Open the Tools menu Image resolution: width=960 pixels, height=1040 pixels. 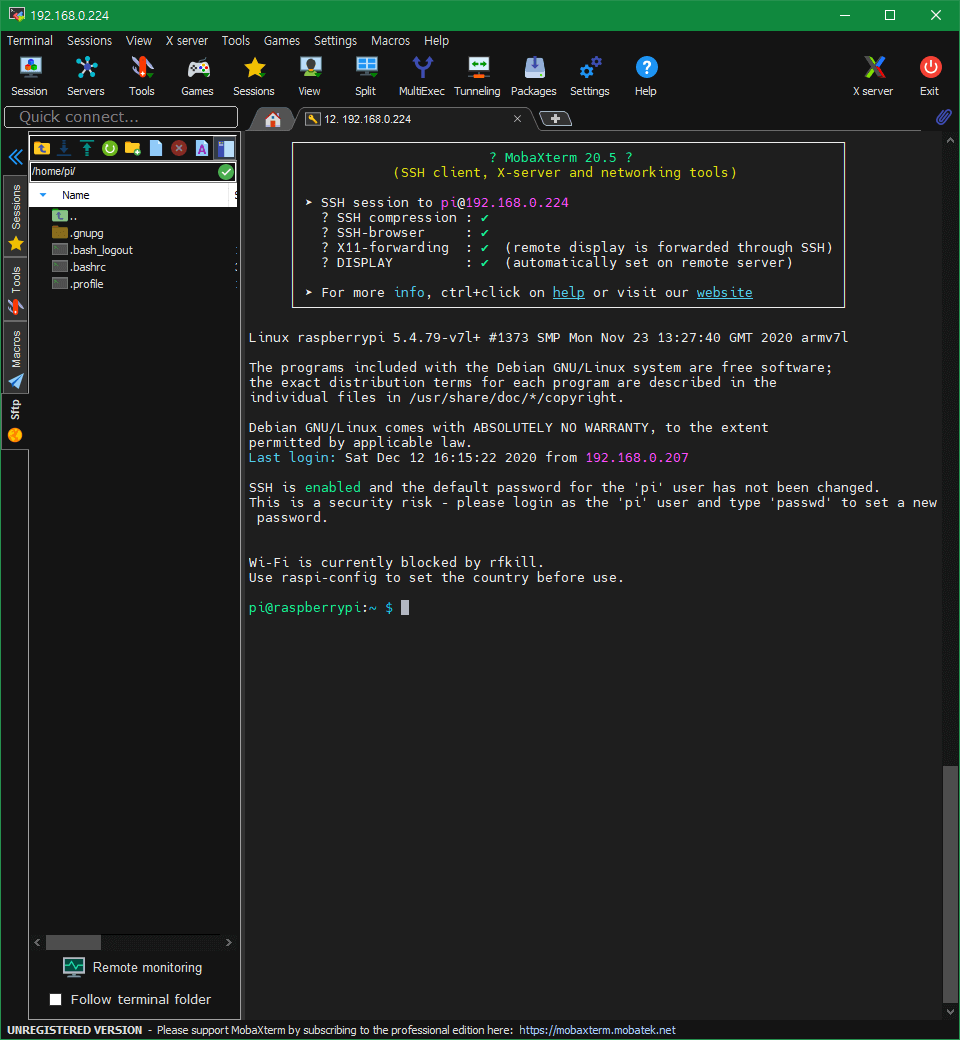click(x=236, y=40)
